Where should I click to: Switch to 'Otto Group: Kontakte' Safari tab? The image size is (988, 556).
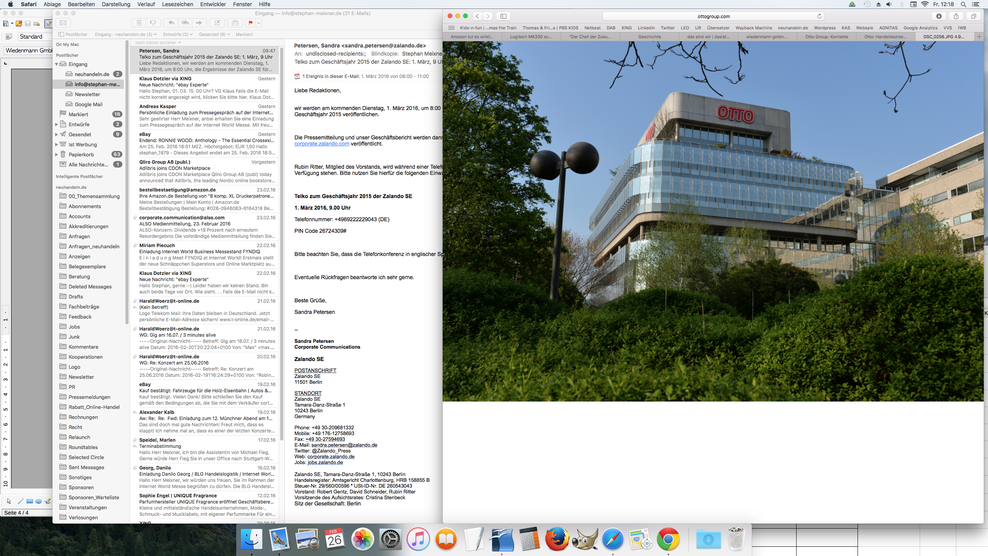coord(827,37)
